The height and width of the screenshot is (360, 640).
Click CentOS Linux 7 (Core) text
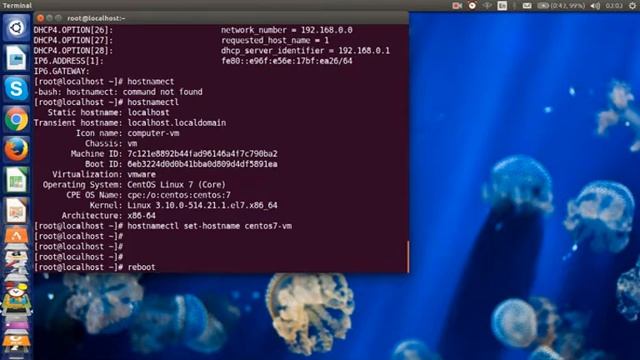coord(176,184)
